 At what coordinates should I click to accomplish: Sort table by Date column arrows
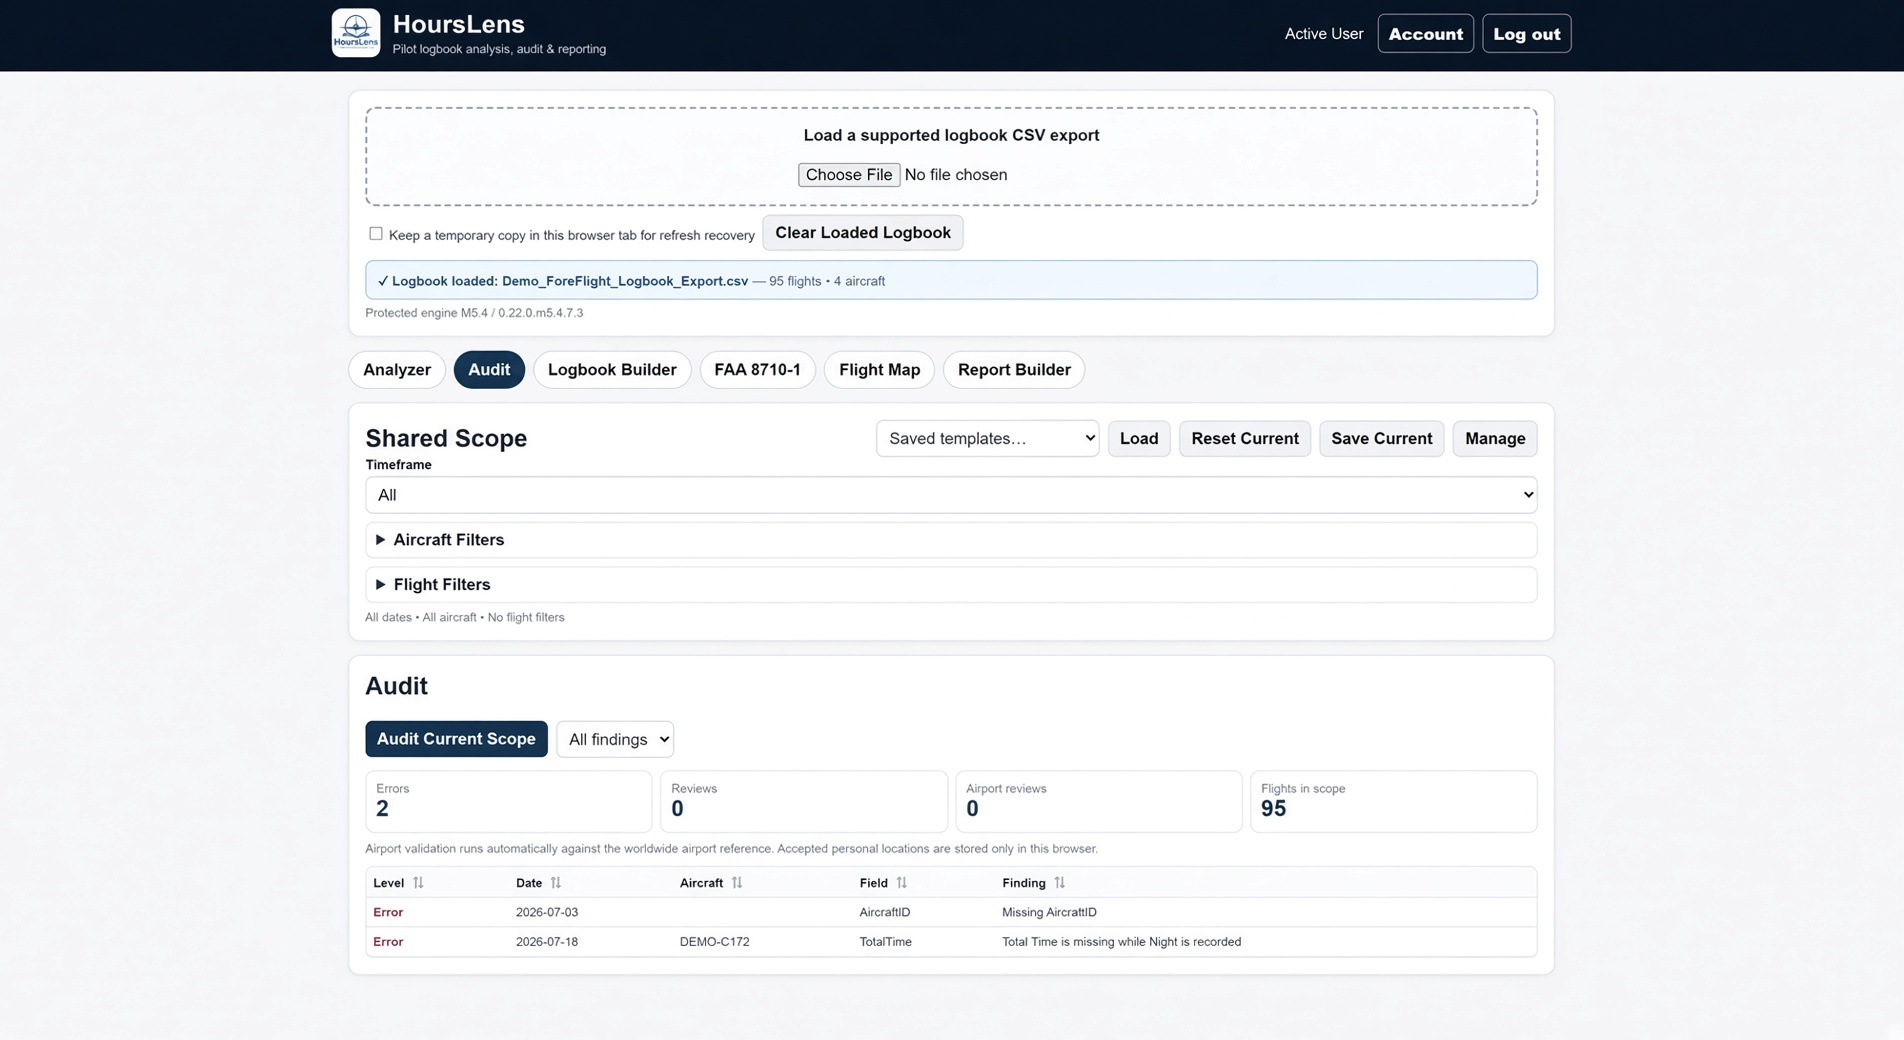556,883
